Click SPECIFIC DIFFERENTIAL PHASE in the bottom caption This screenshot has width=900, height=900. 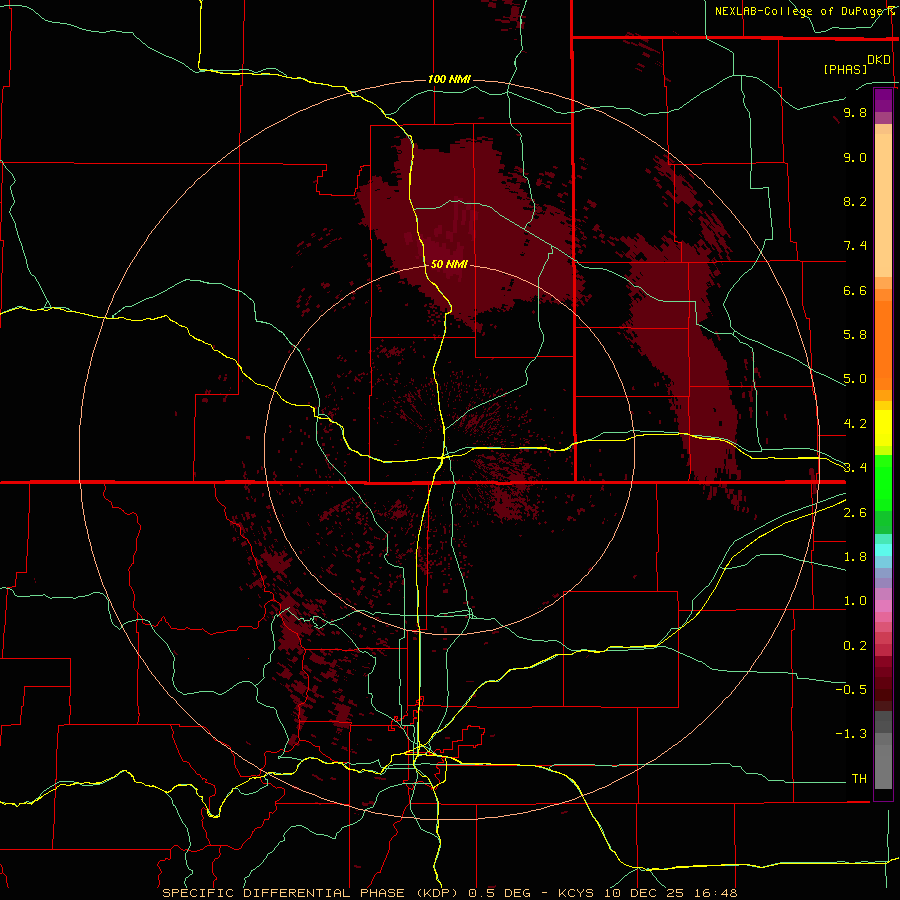[x=285, y=893]
